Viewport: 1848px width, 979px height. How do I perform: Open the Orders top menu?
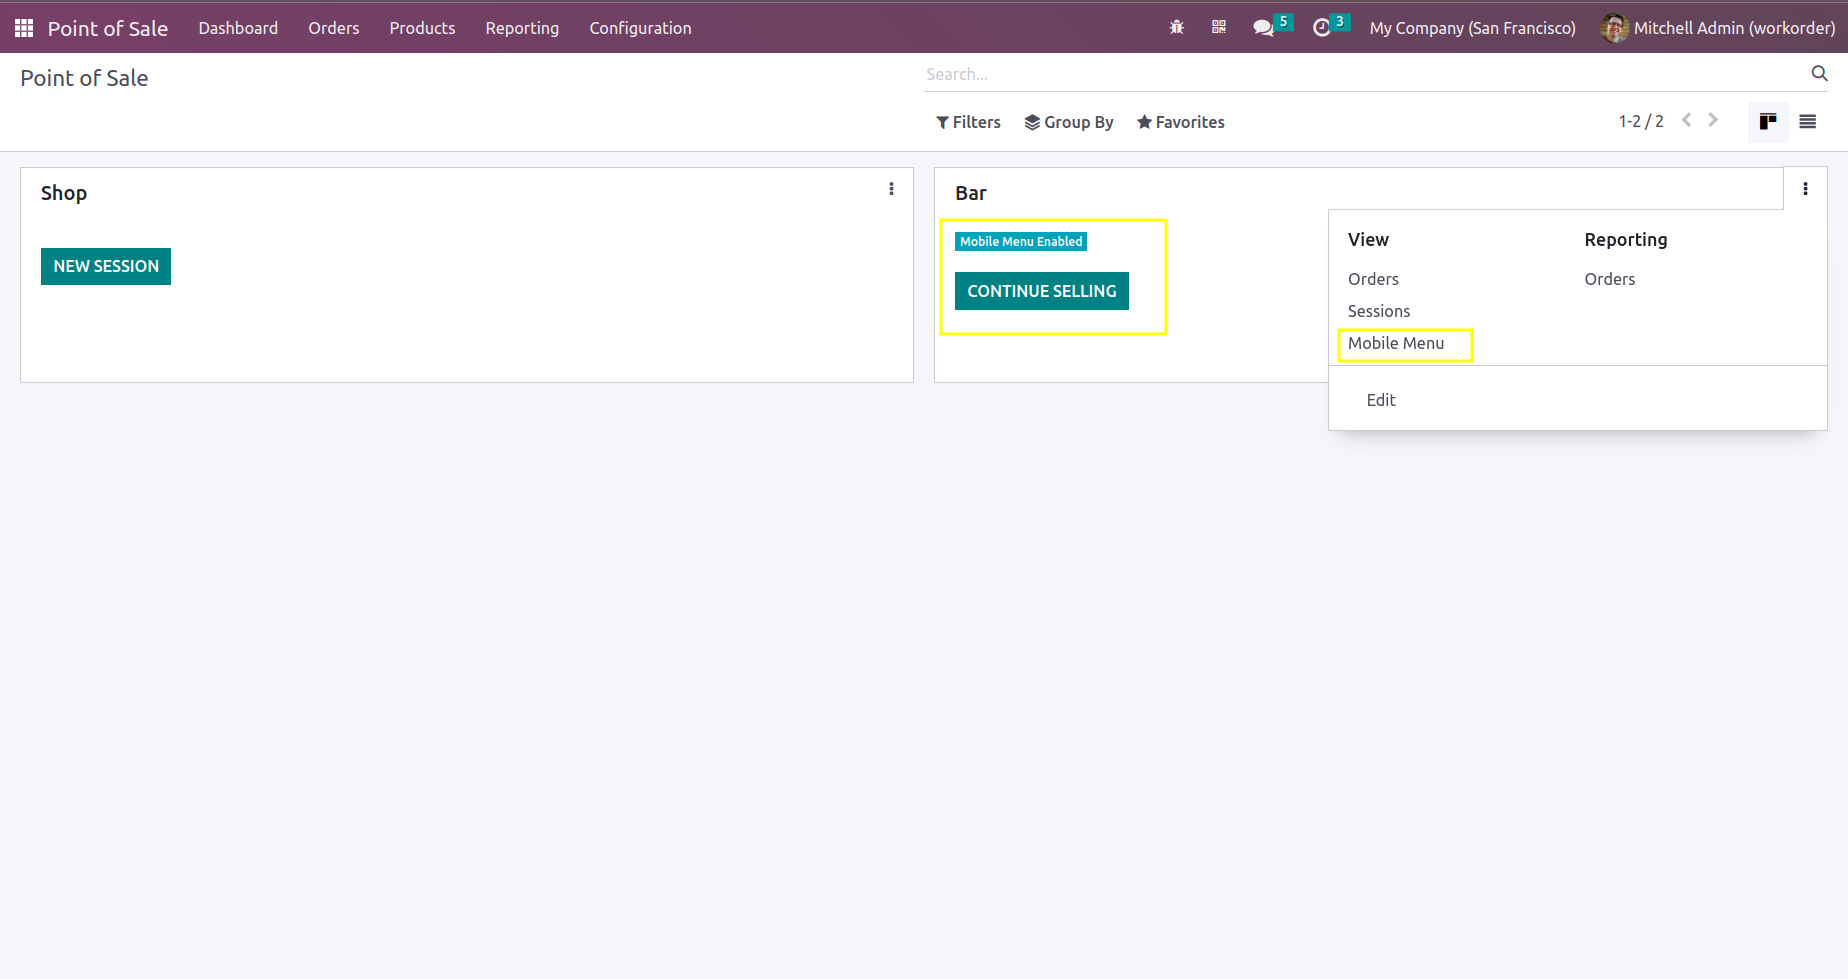[x=334, y=28]
